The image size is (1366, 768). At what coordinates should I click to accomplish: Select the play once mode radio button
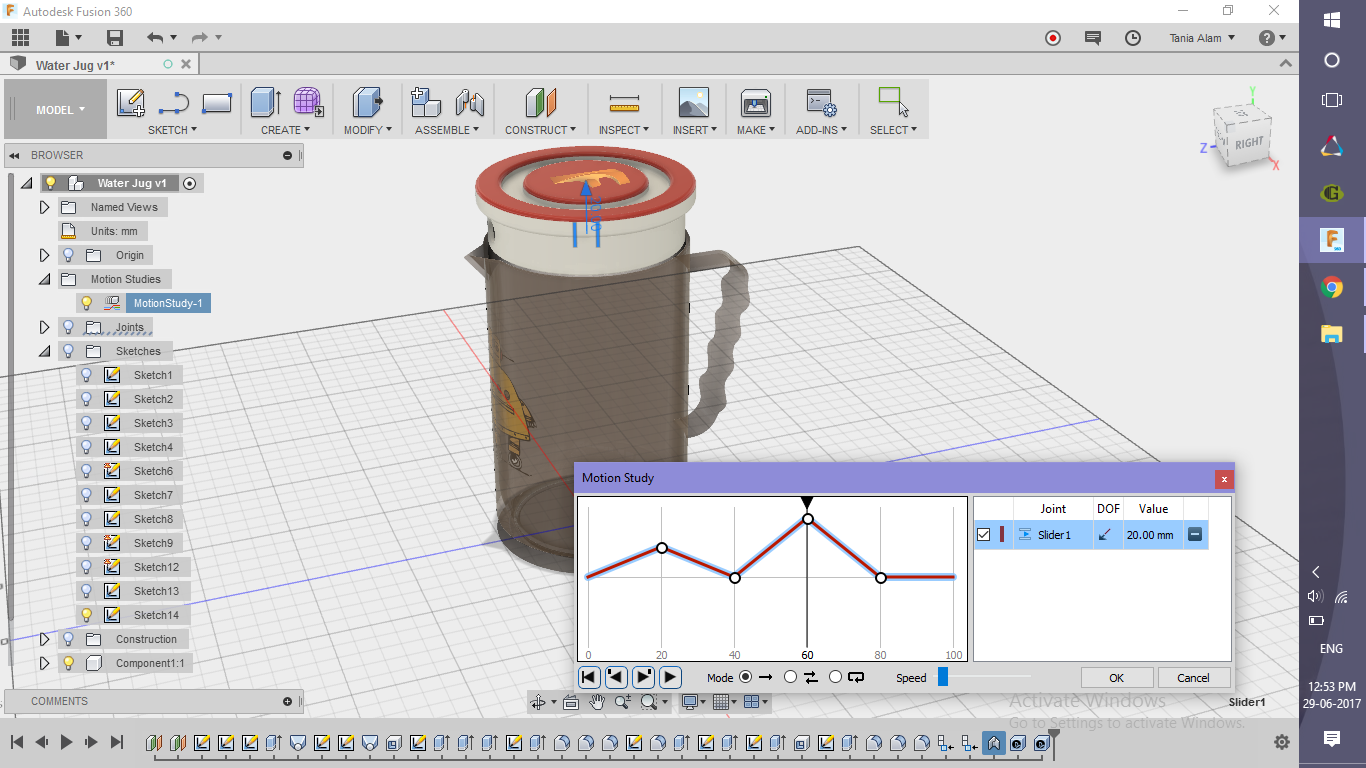click(x=745, y=677)
